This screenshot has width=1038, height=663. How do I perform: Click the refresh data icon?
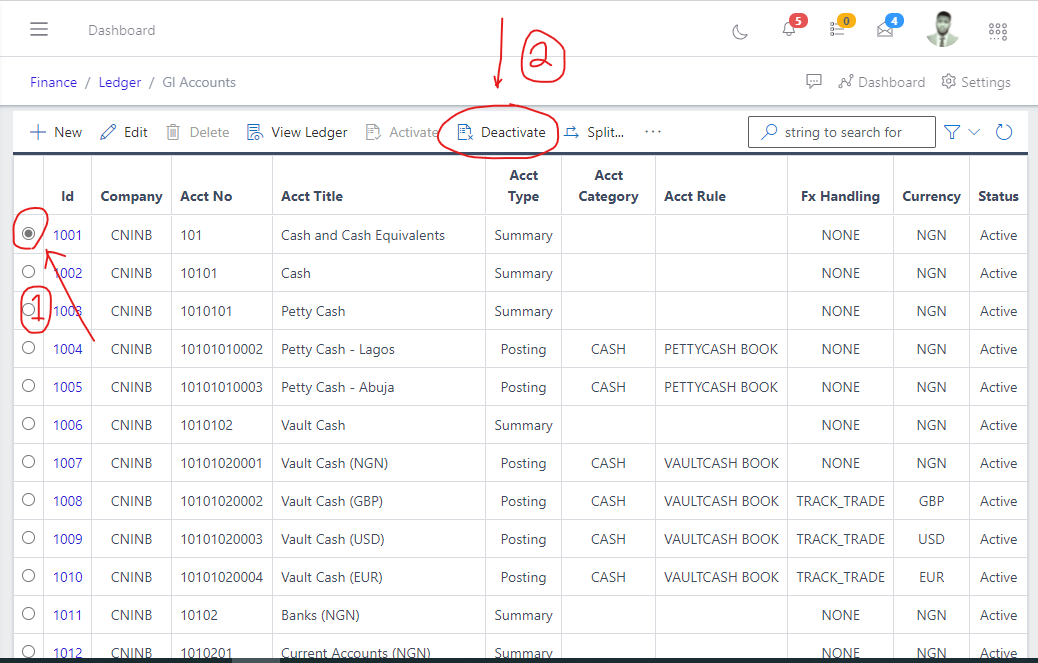pyautogui.click(x=1003, y=131)
